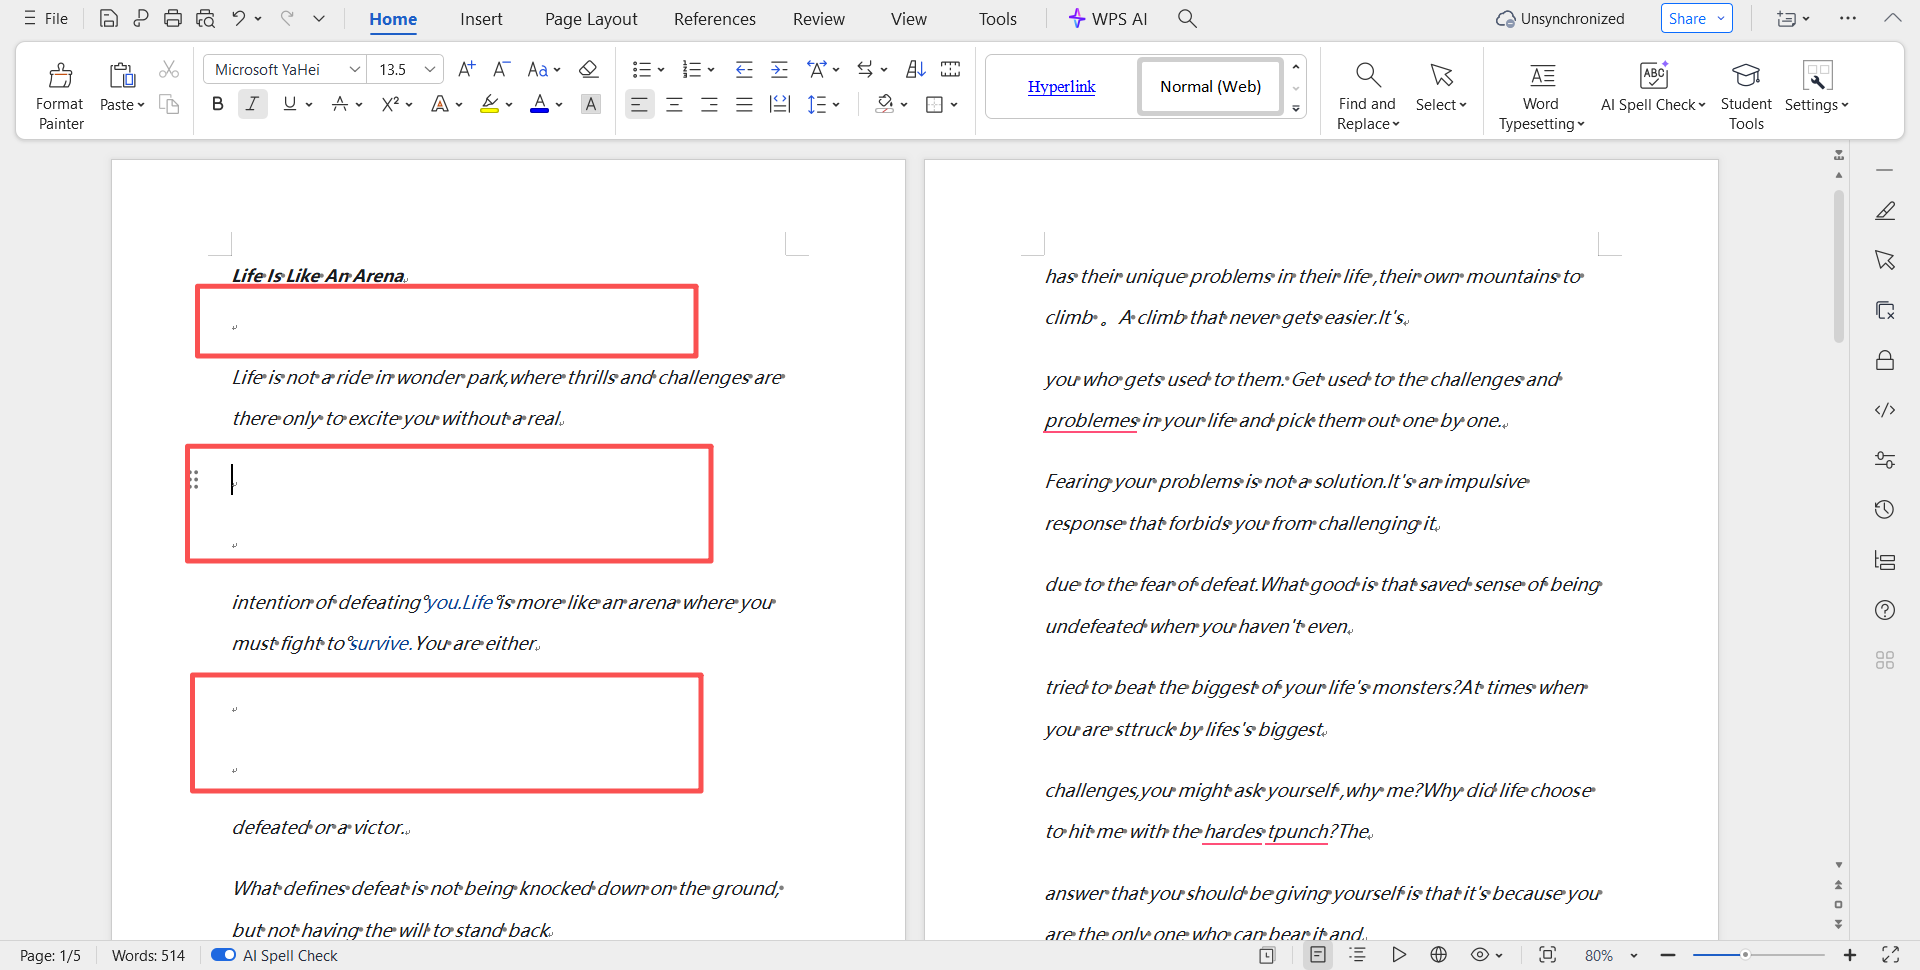Toggle the AI Spell Check switch
Image resolution: width=1920 pixels, height=970 pixels.
point(223,955)
